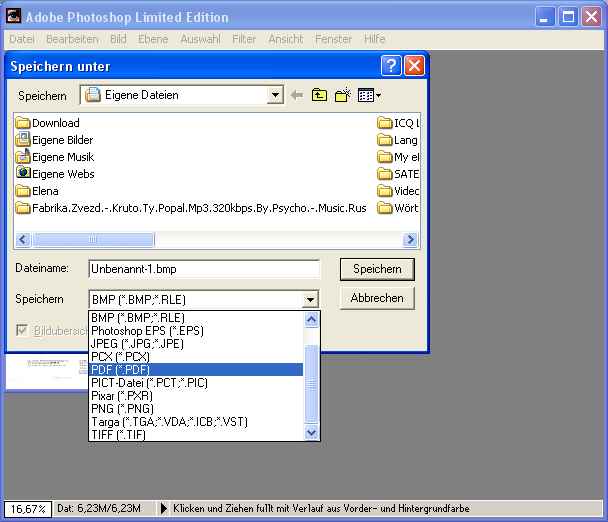Open the Ansicht menu
The height and width of the screenshot is (522, 608).
(x=286, y=39)
